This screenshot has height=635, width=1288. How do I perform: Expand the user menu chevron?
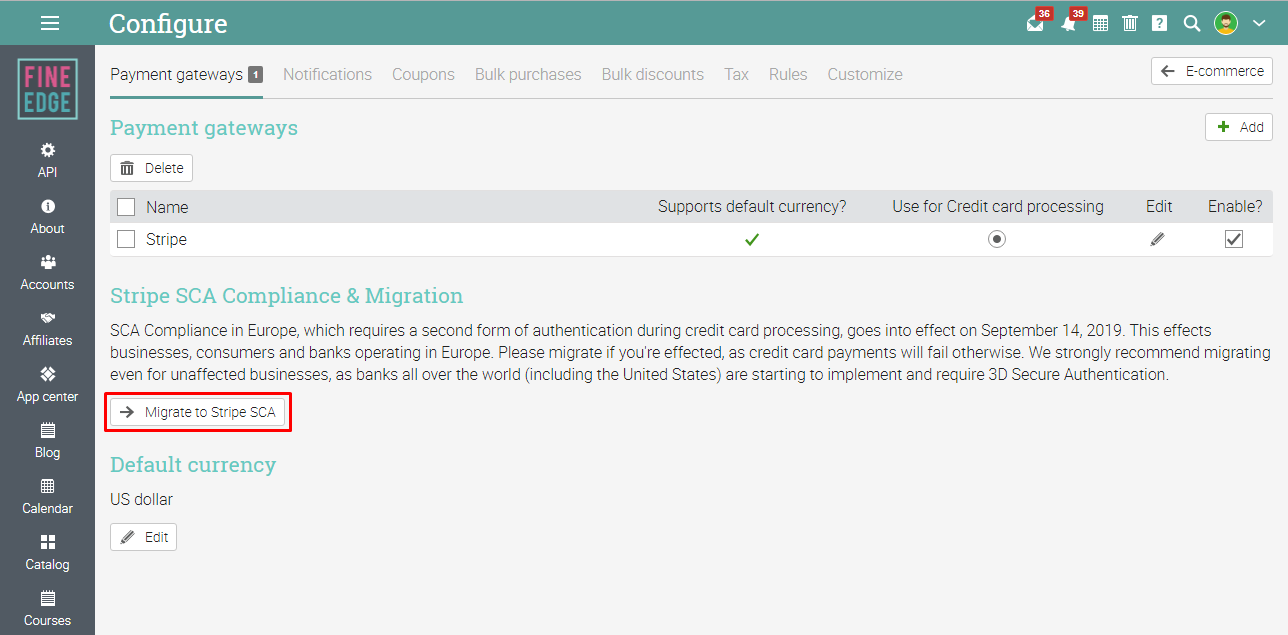1259,23
